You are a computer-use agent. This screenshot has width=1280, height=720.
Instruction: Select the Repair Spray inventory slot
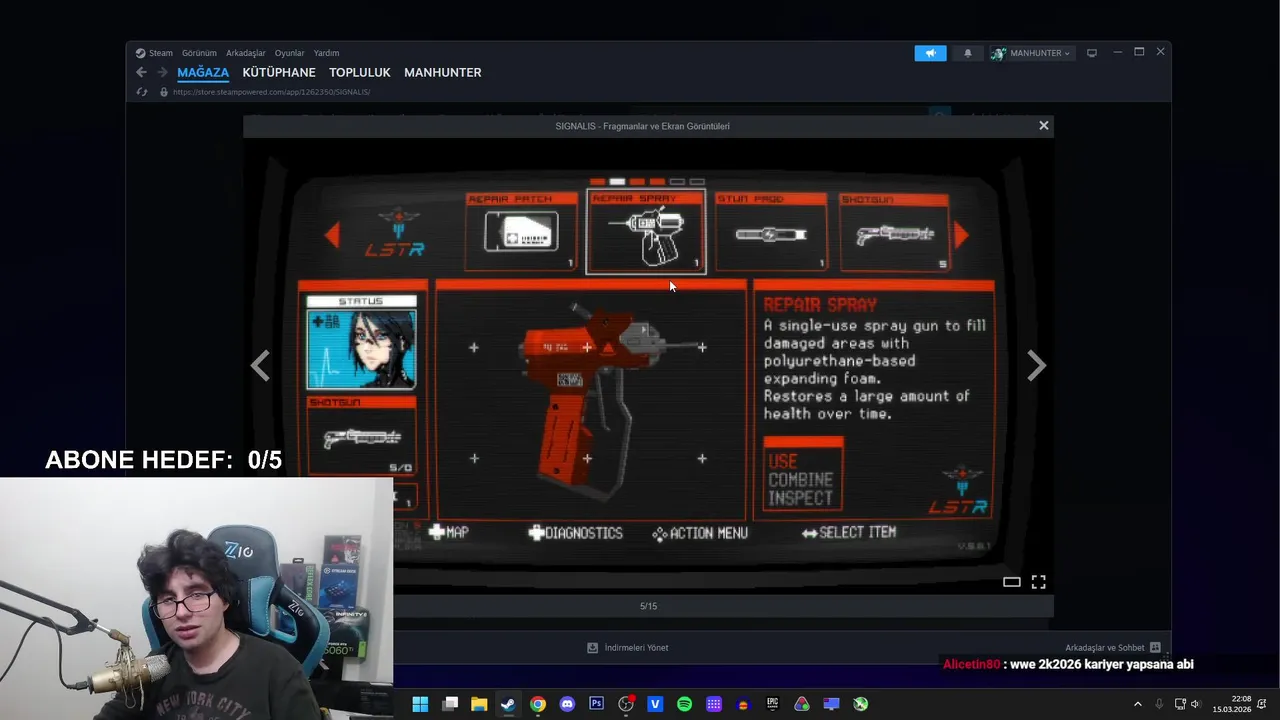[x=646, y=232]
